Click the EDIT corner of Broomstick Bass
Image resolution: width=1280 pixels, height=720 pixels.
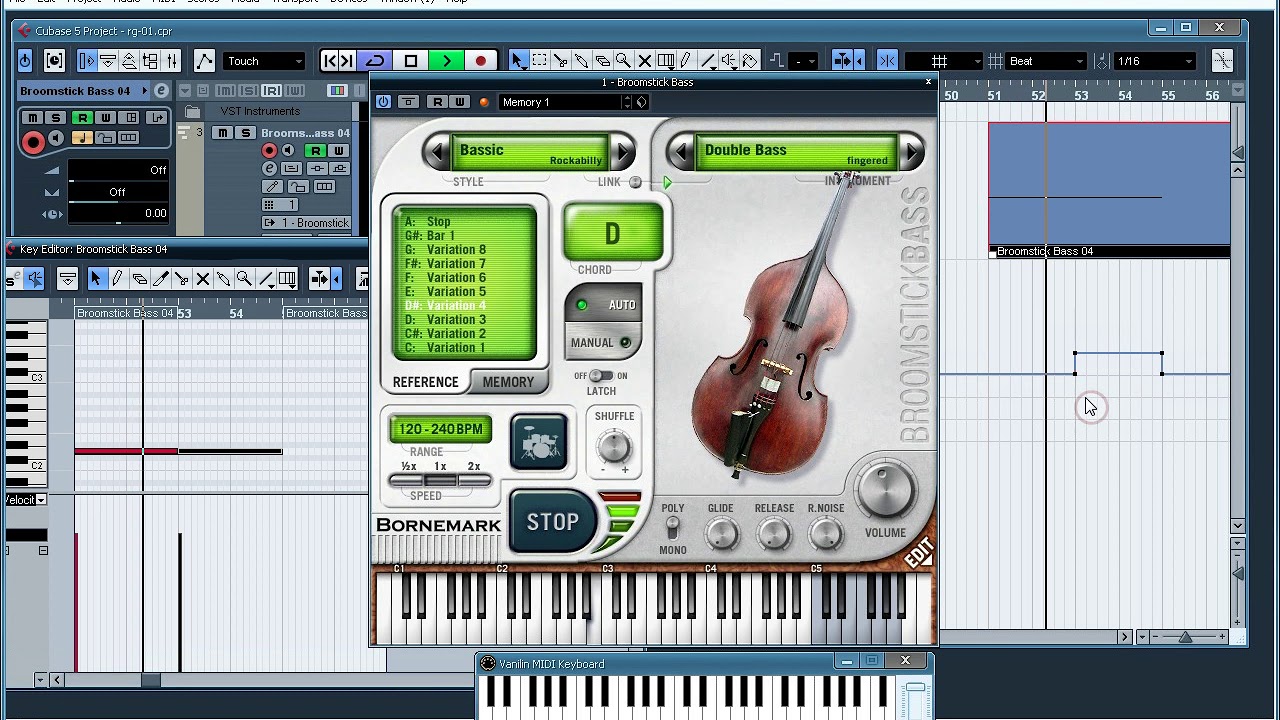(x=918, y=552)
